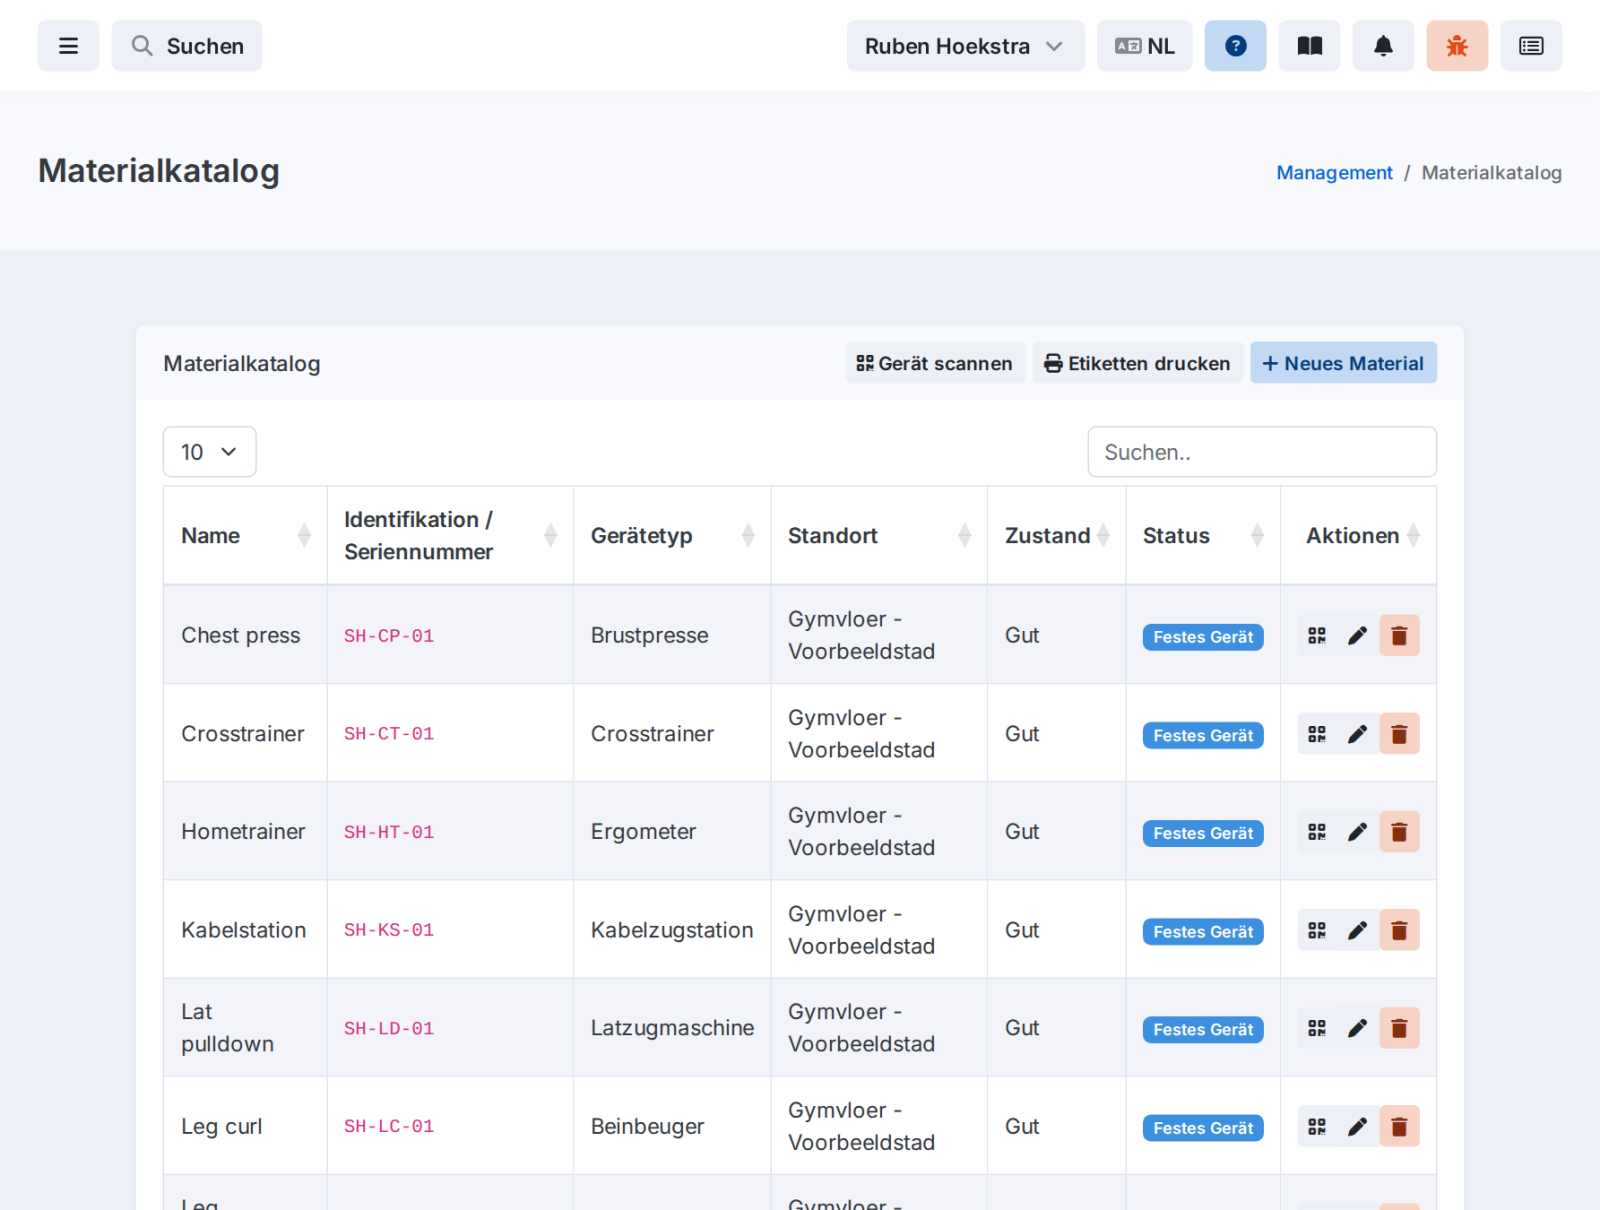Focus the table Suchen.. input field
The image size is (1600, 1210).
pyautogui.click(x=1262, y=452)
